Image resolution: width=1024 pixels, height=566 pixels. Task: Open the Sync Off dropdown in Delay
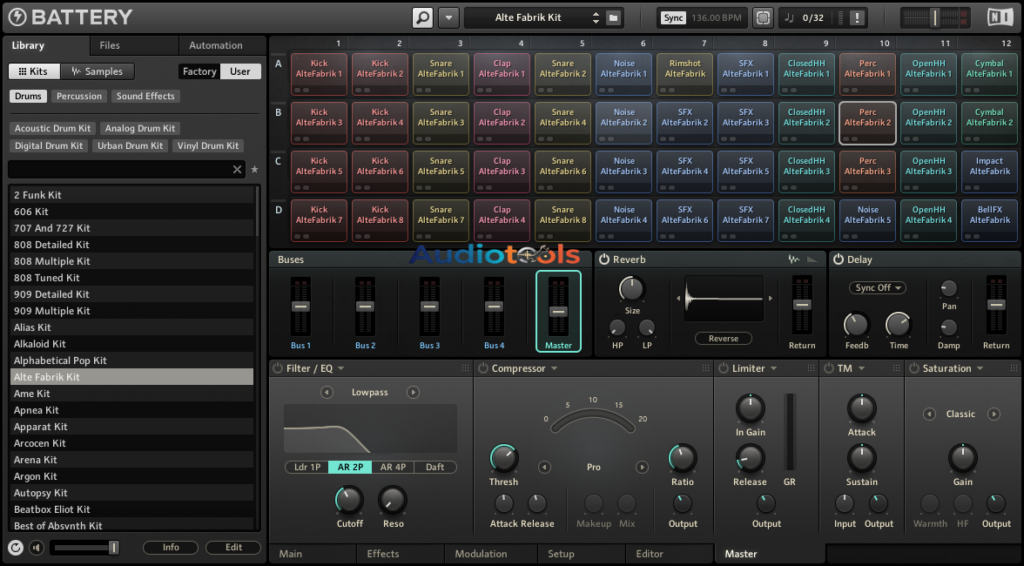(x=878, y=288)
